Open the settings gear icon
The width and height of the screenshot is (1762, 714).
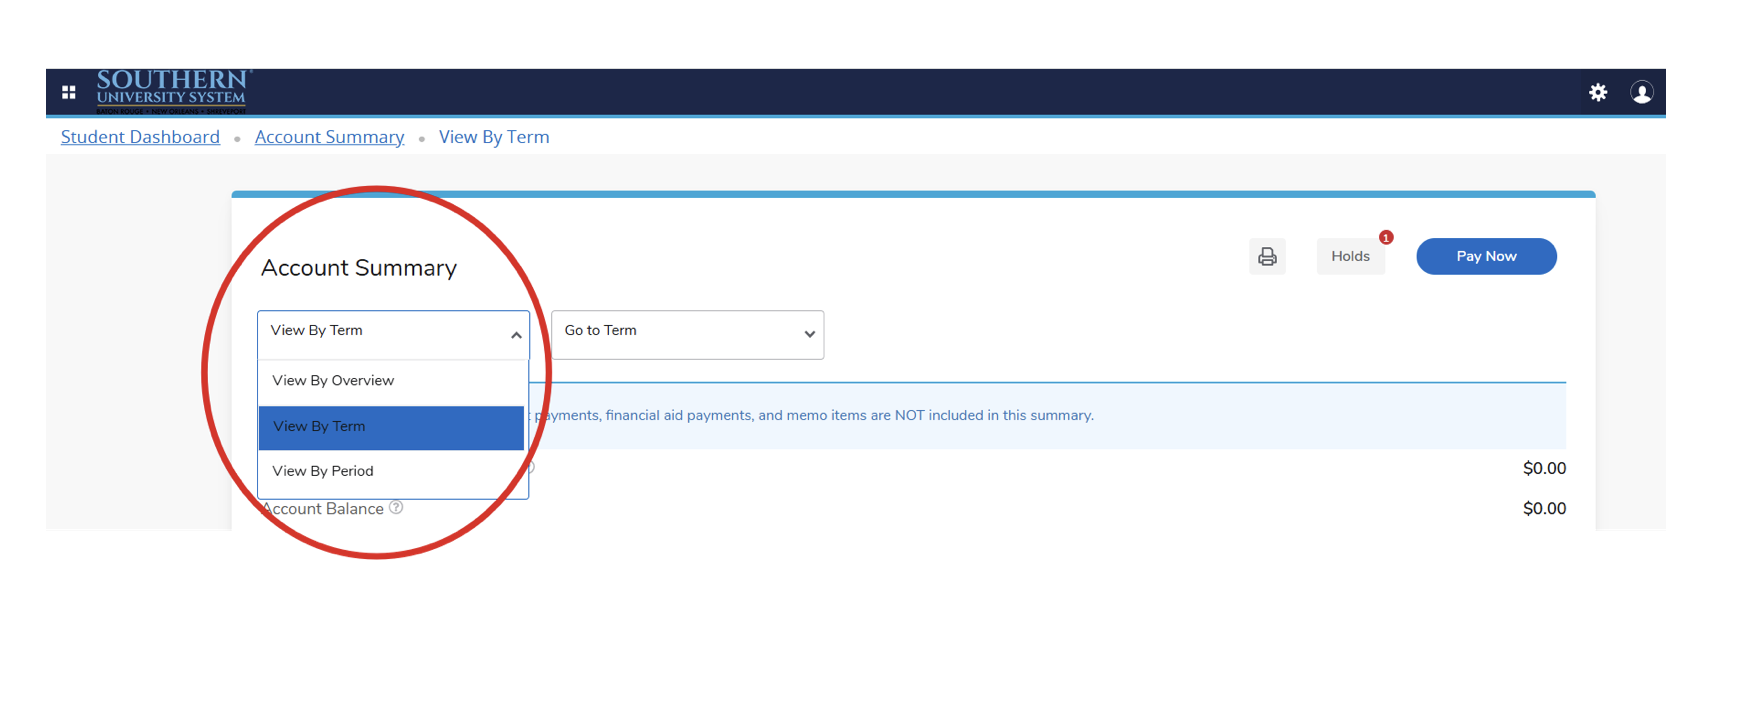1598,92
